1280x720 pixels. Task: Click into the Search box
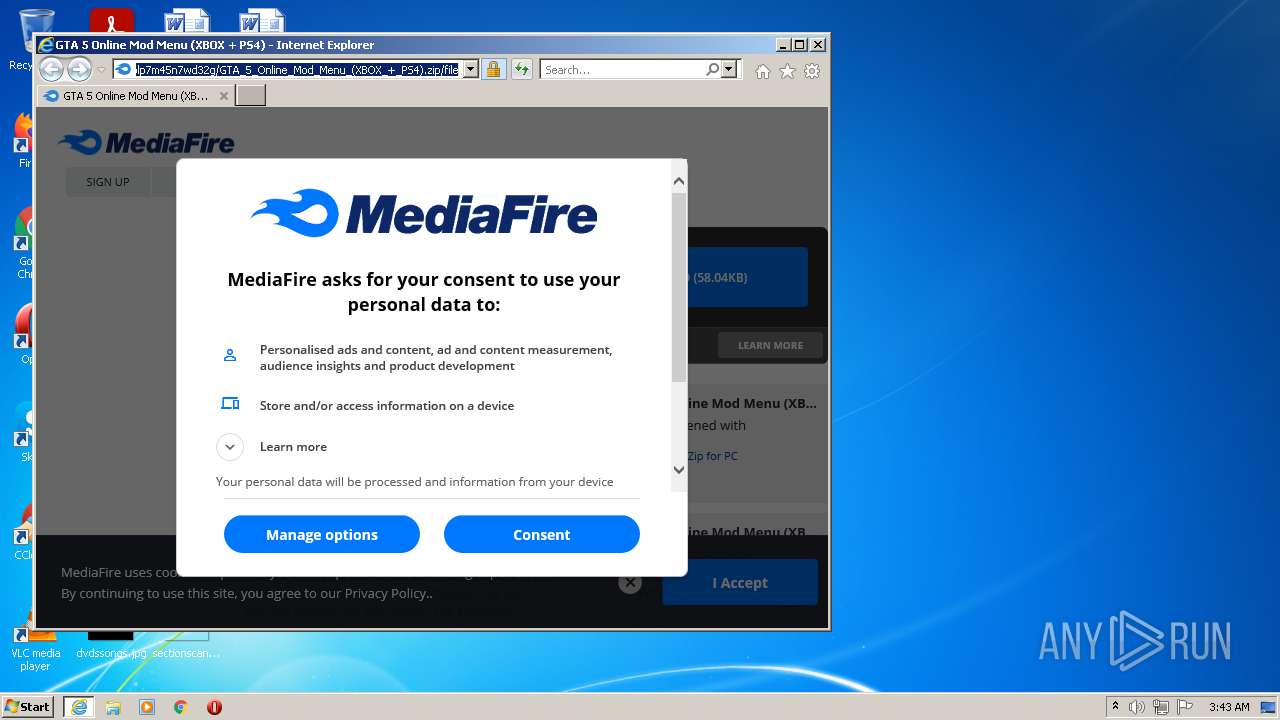tap(622, 70)
